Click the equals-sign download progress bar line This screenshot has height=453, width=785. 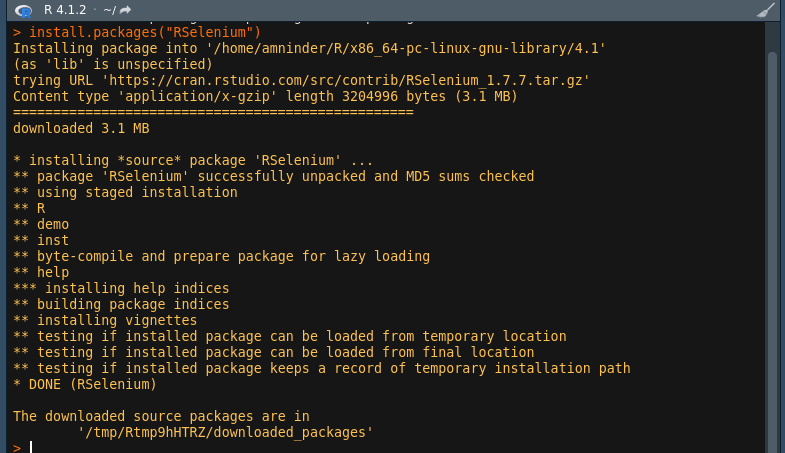[213, 112]
